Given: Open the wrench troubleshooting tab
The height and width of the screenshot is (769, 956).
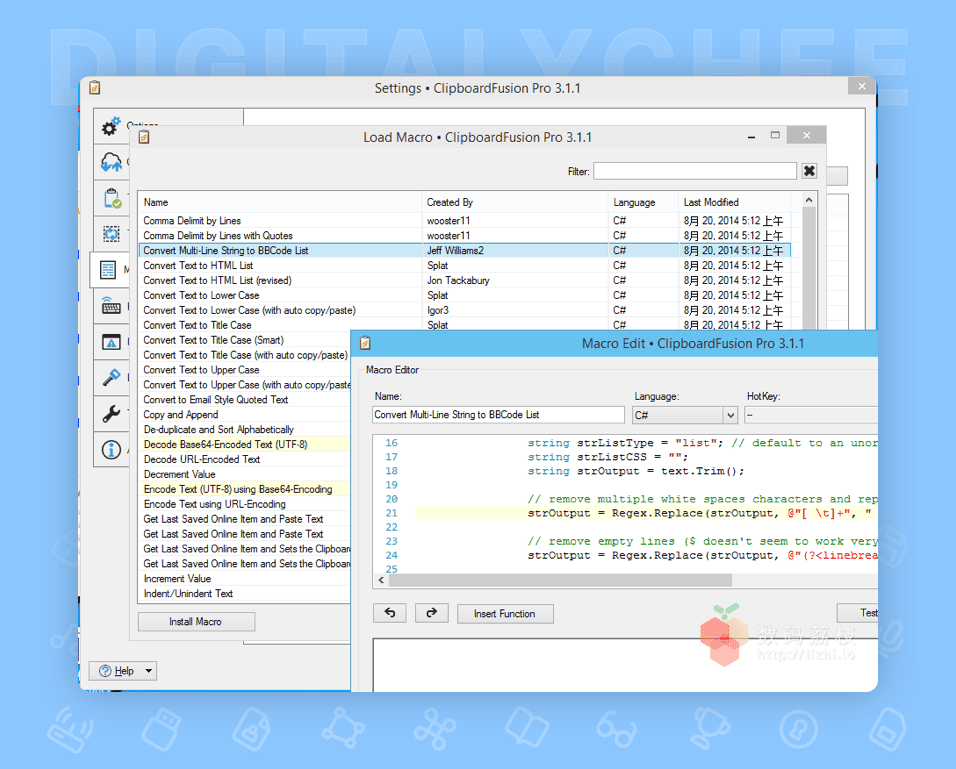Looking at the screenshot, I should 111,414.
